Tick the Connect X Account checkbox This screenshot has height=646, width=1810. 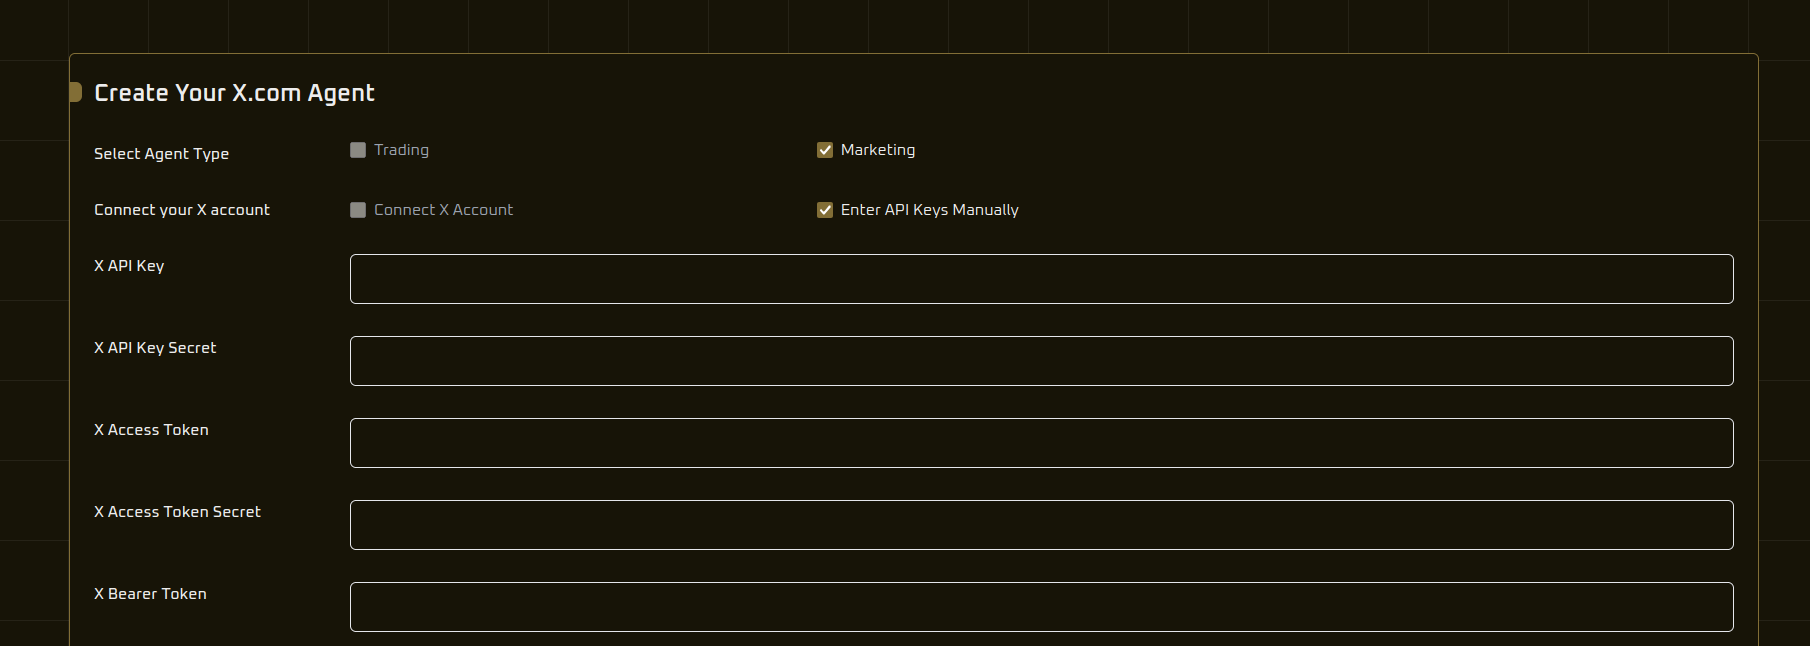coord(358,210)
